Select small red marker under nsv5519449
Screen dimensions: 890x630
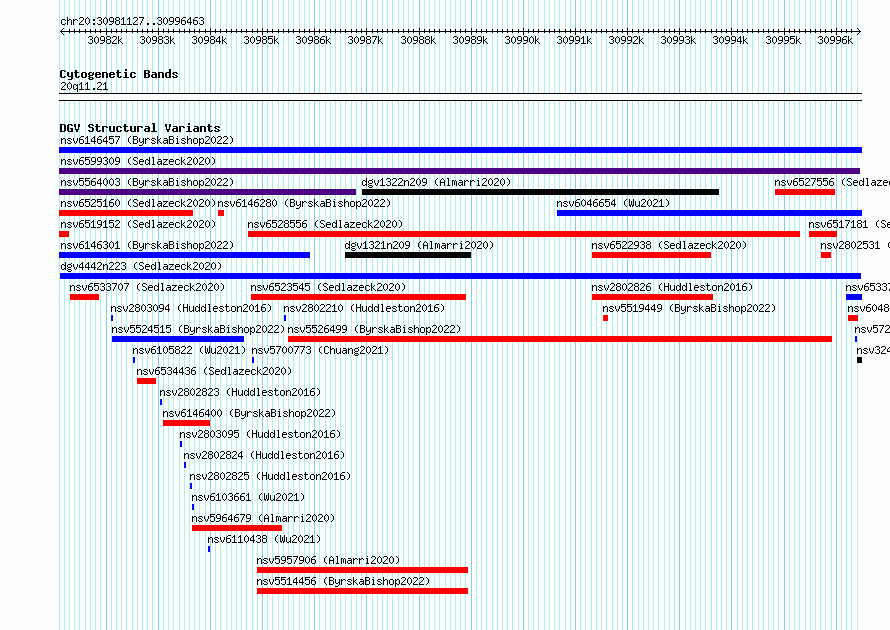[x=606, y=318]
